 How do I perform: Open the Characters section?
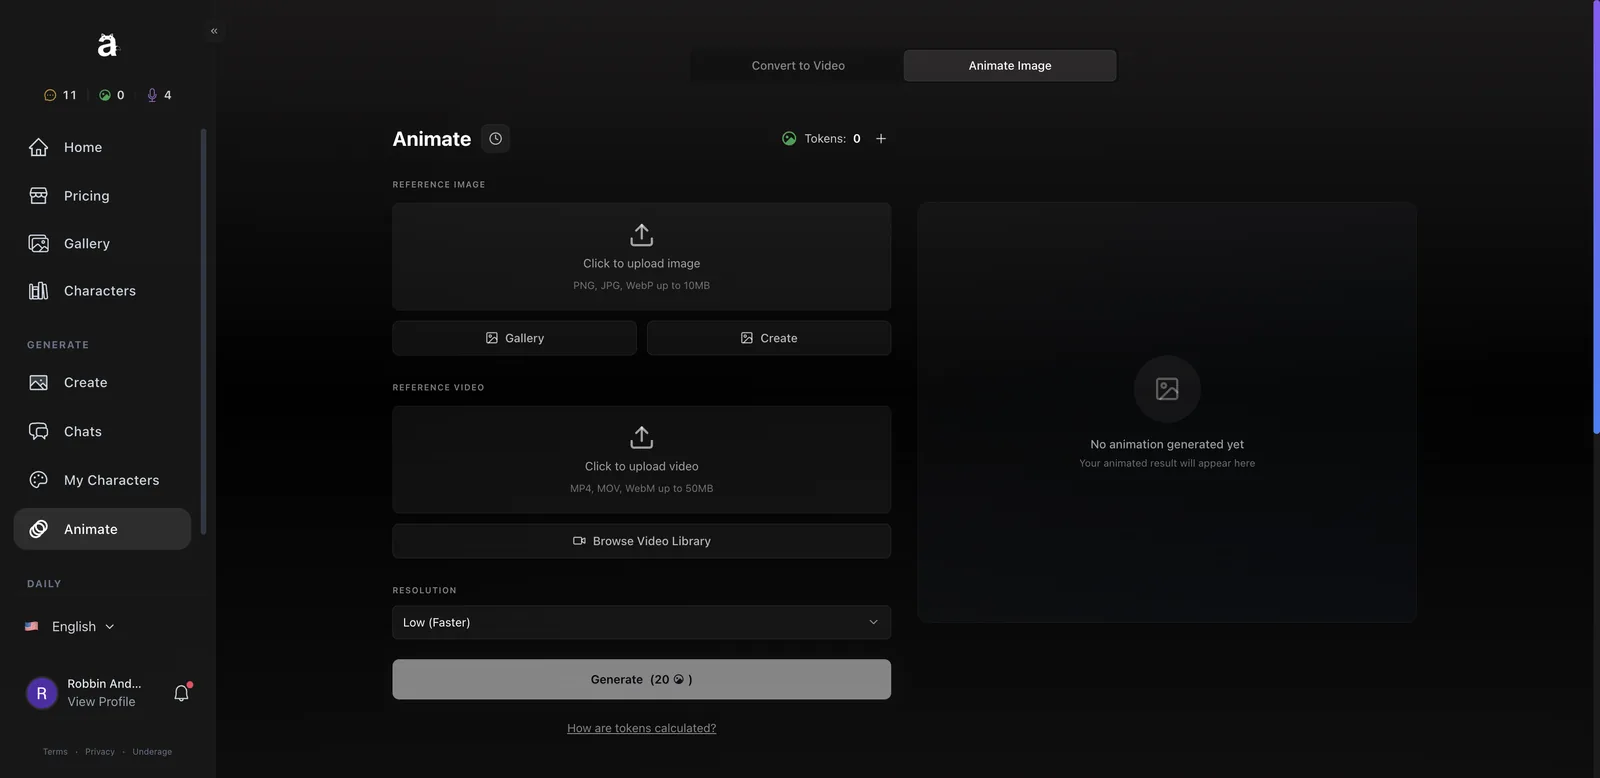[102, 291]
